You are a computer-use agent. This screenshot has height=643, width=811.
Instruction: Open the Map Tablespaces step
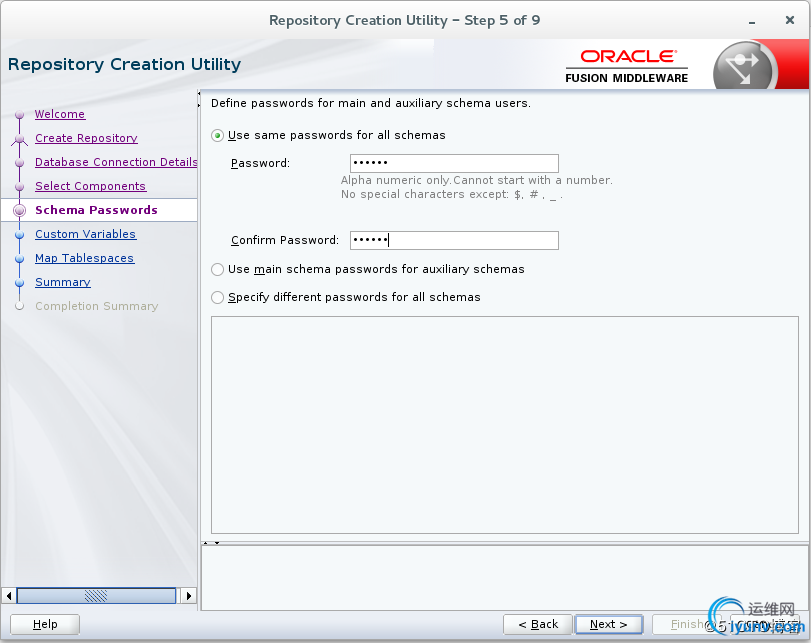click(85, 258)
